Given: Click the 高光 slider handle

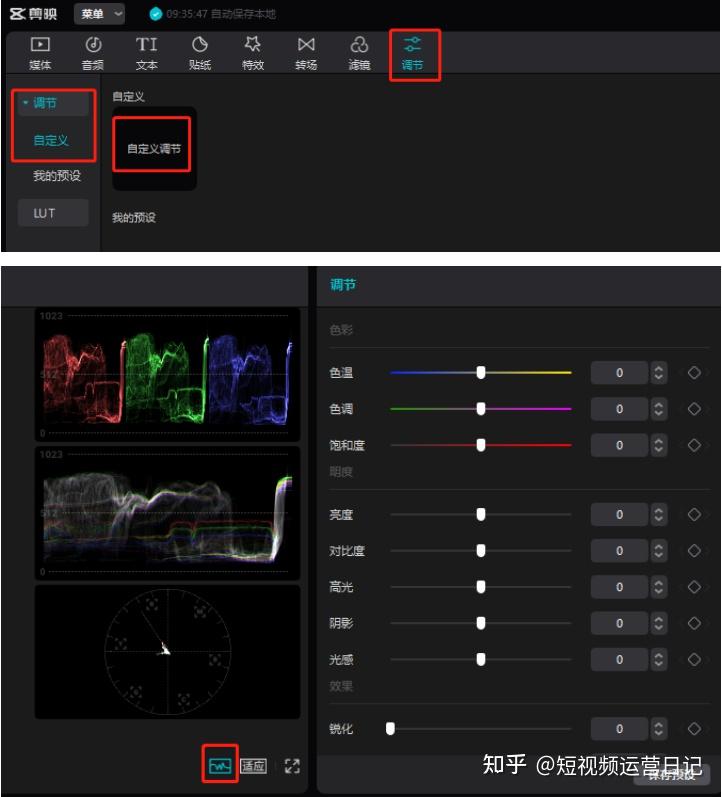Looking at the screenshot, I should (481, 587).
